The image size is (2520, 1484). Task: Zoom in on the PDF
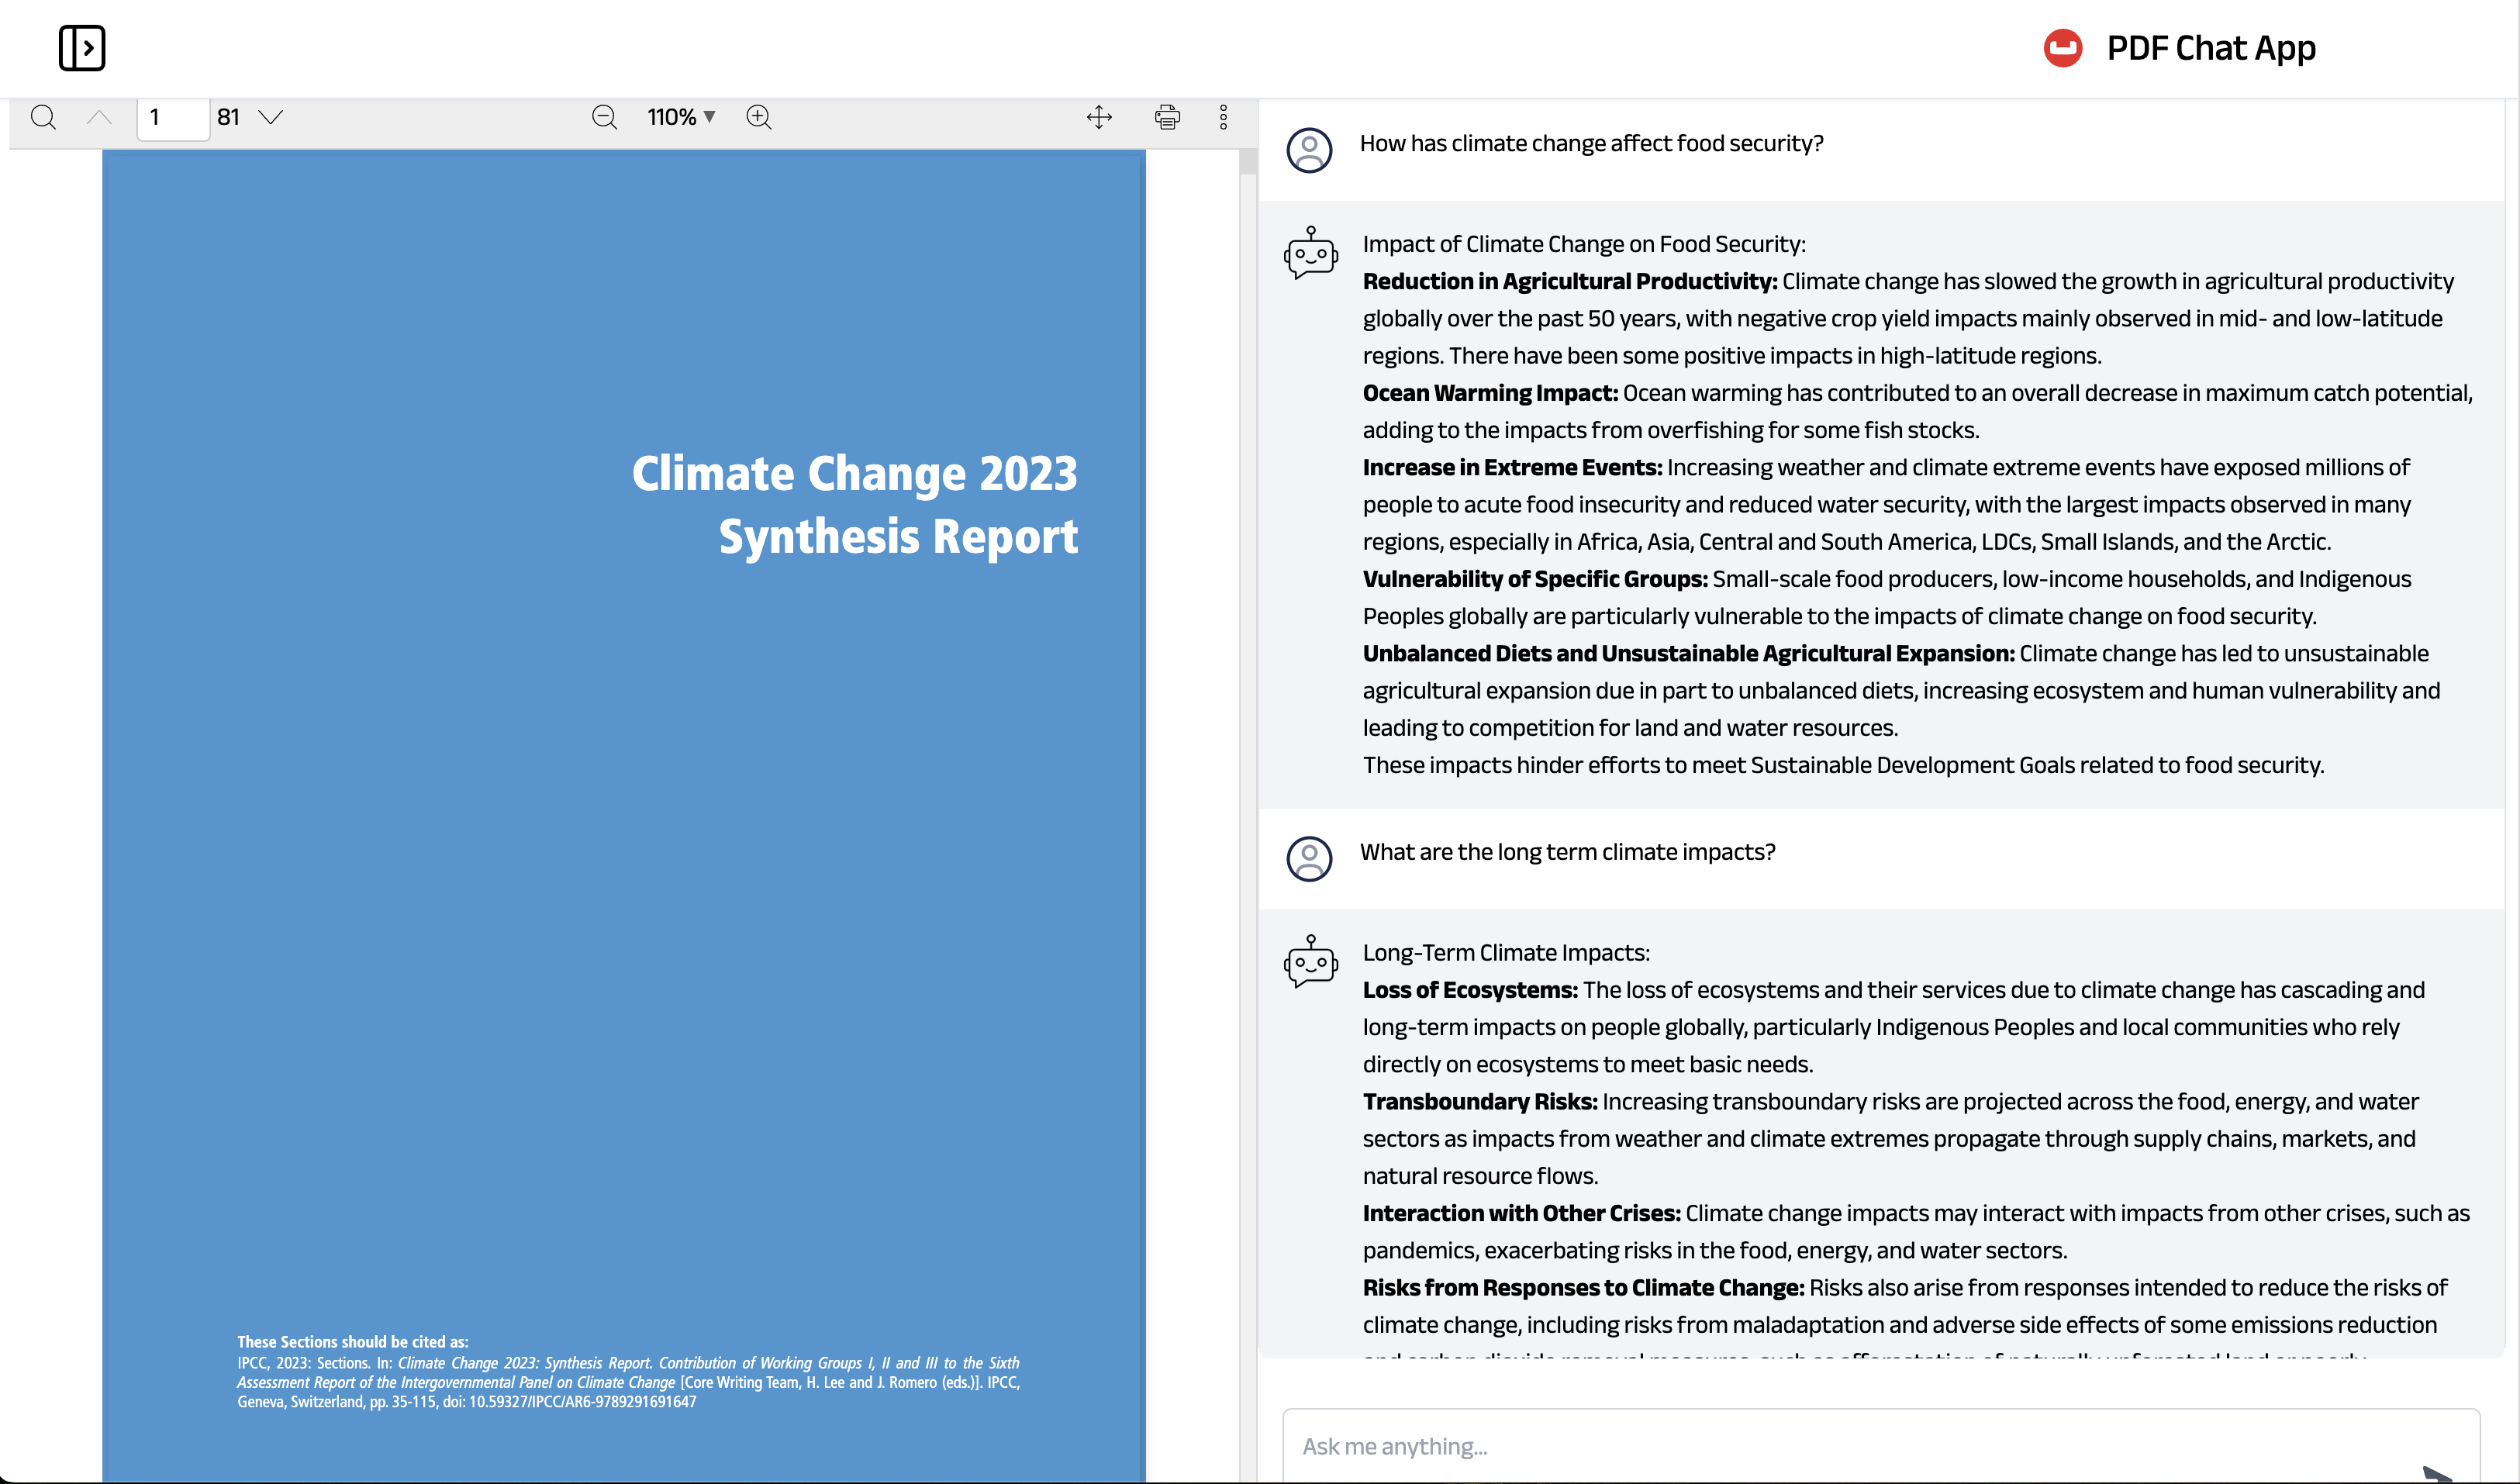[759, 117]
